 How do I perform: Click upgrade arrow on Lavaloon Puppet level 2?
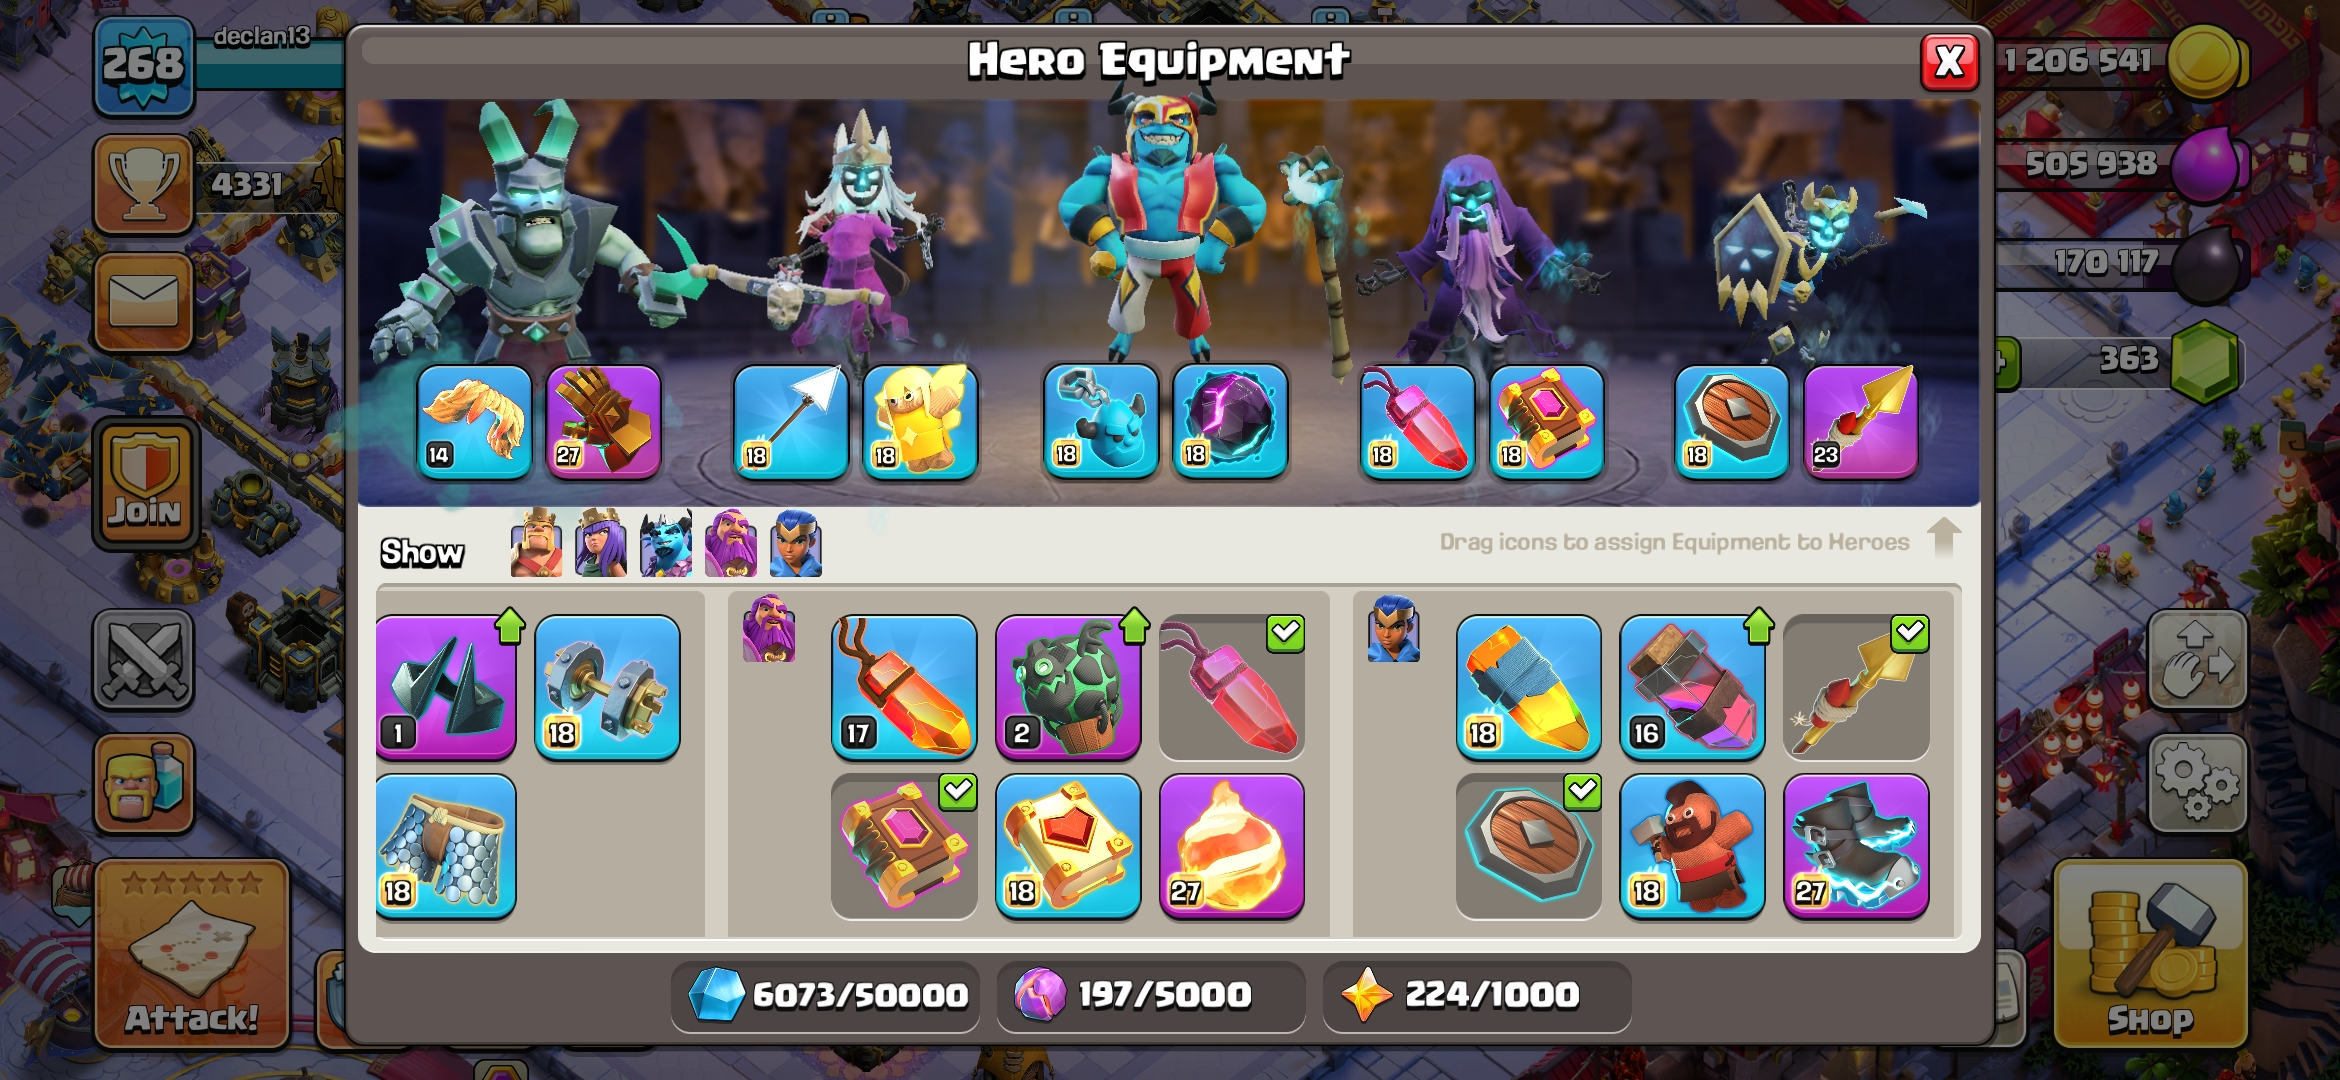tap(1134, 626)
